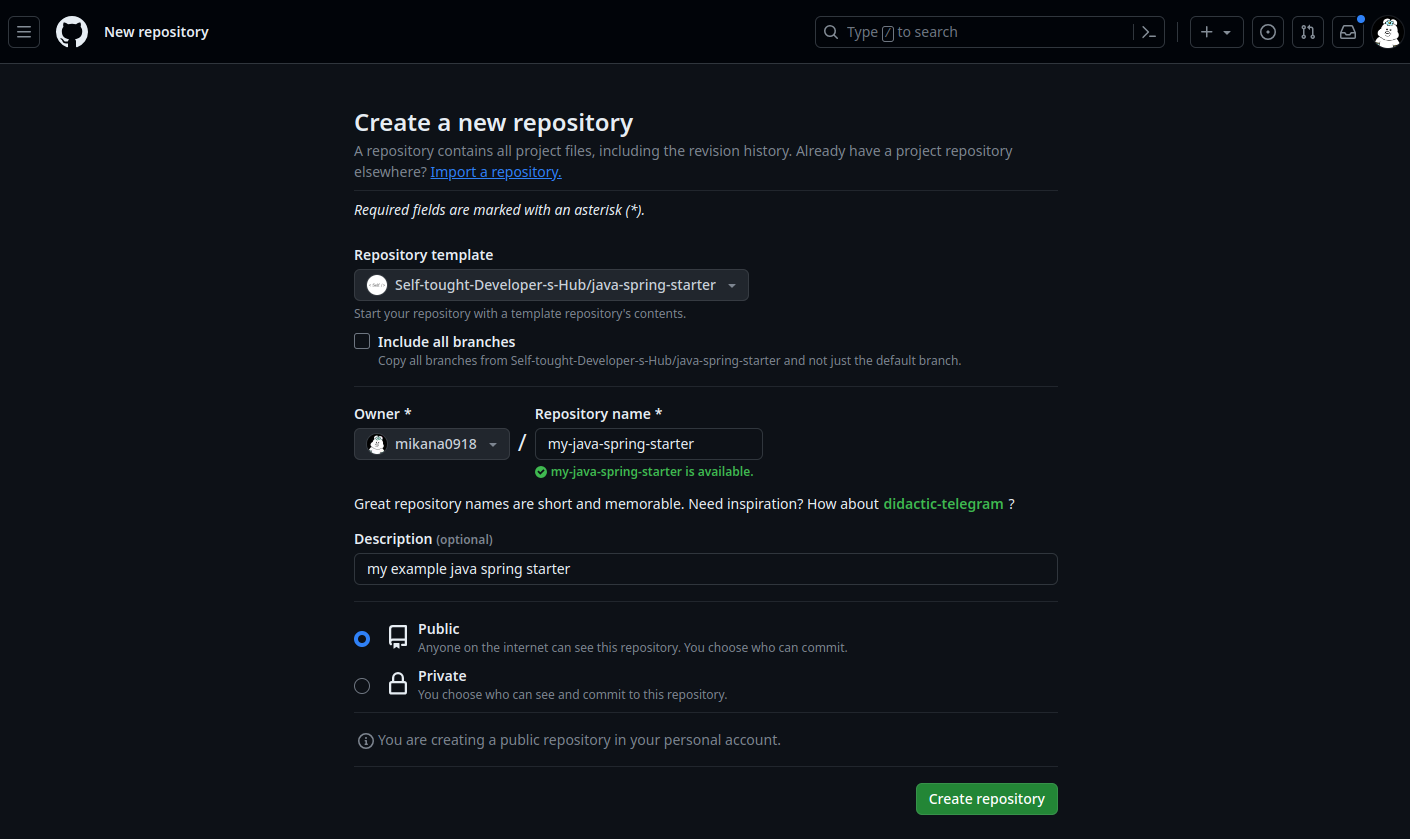Screen dimensions: 1410x839
Task: Click the Repository template label
Action: pos(424,255)
